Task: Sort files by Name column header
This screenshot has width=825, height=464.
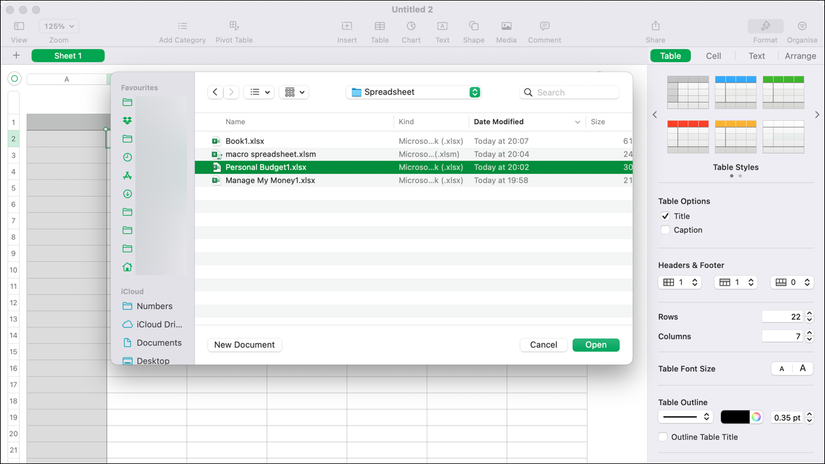Action: [235, 122]
